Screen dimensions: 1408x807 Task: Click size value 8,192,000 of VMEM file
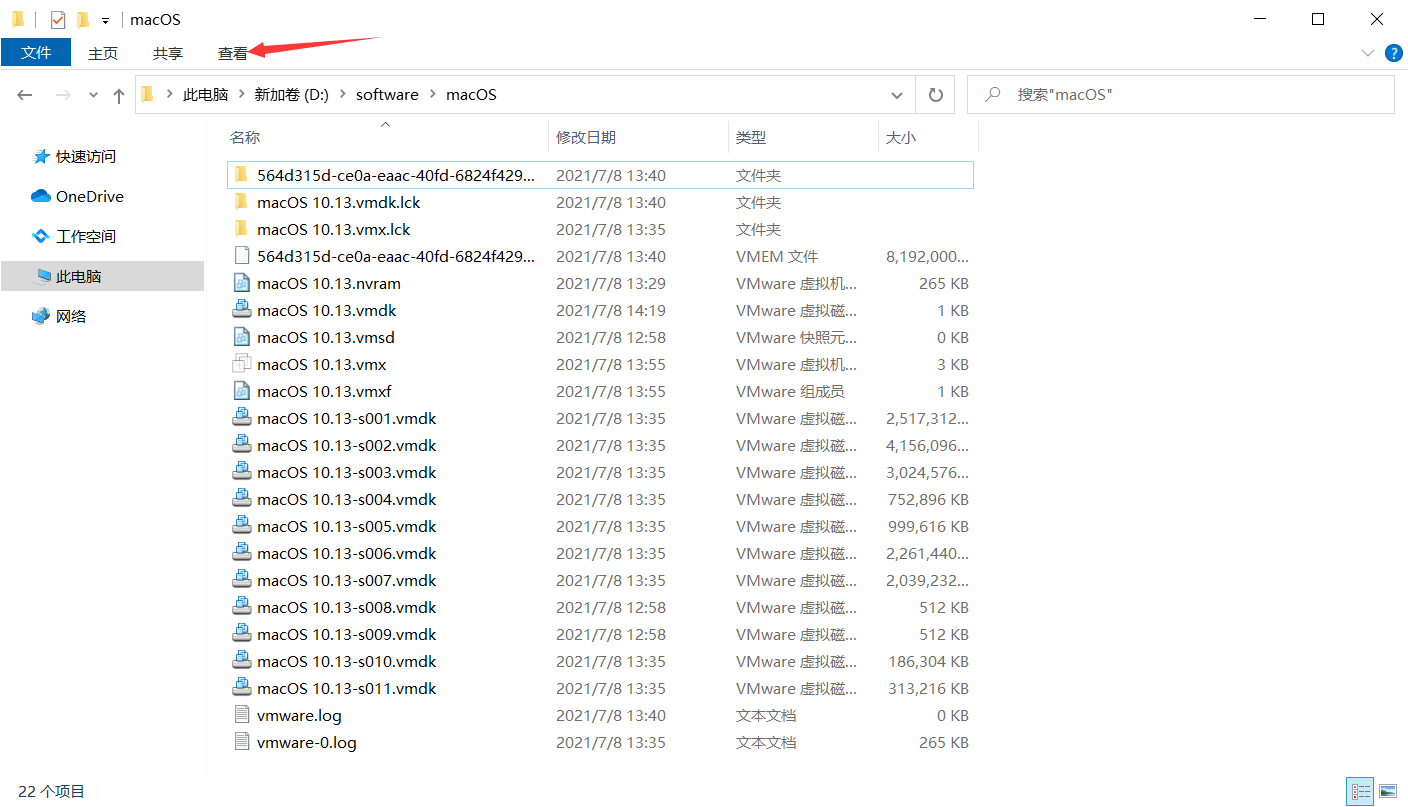pos(927,256)
